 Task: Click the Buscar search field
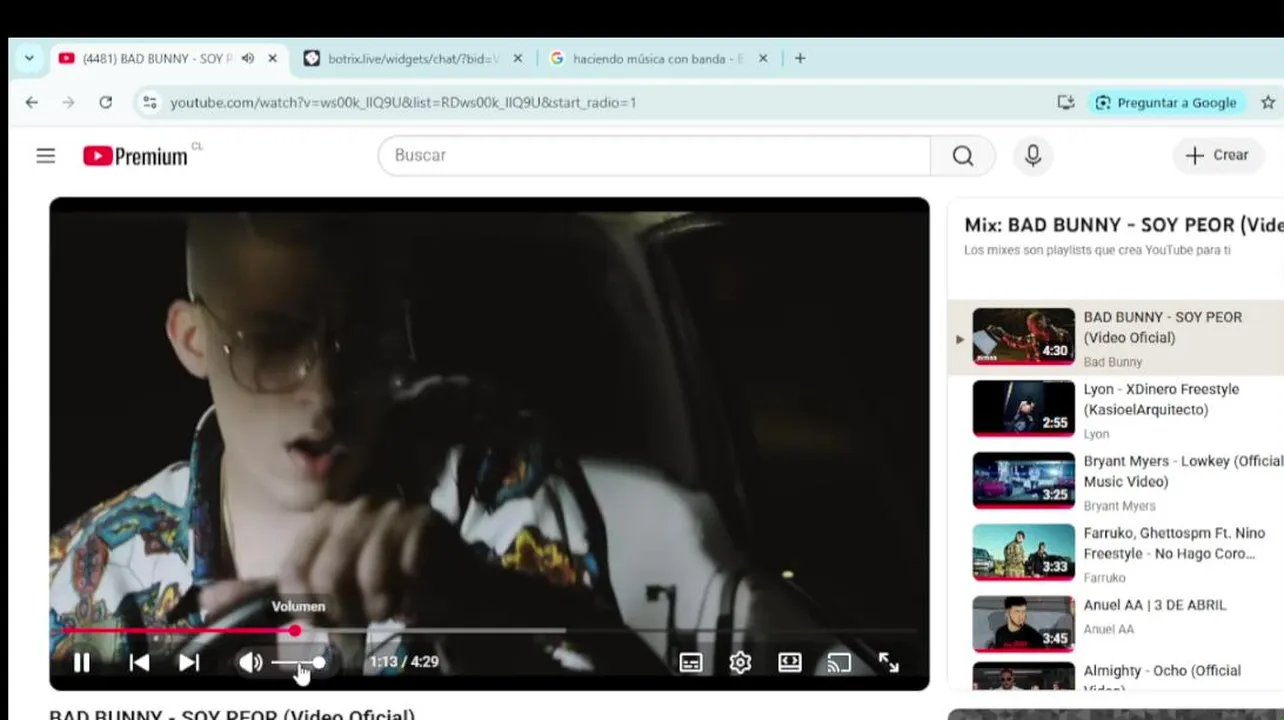pos(655,155)
